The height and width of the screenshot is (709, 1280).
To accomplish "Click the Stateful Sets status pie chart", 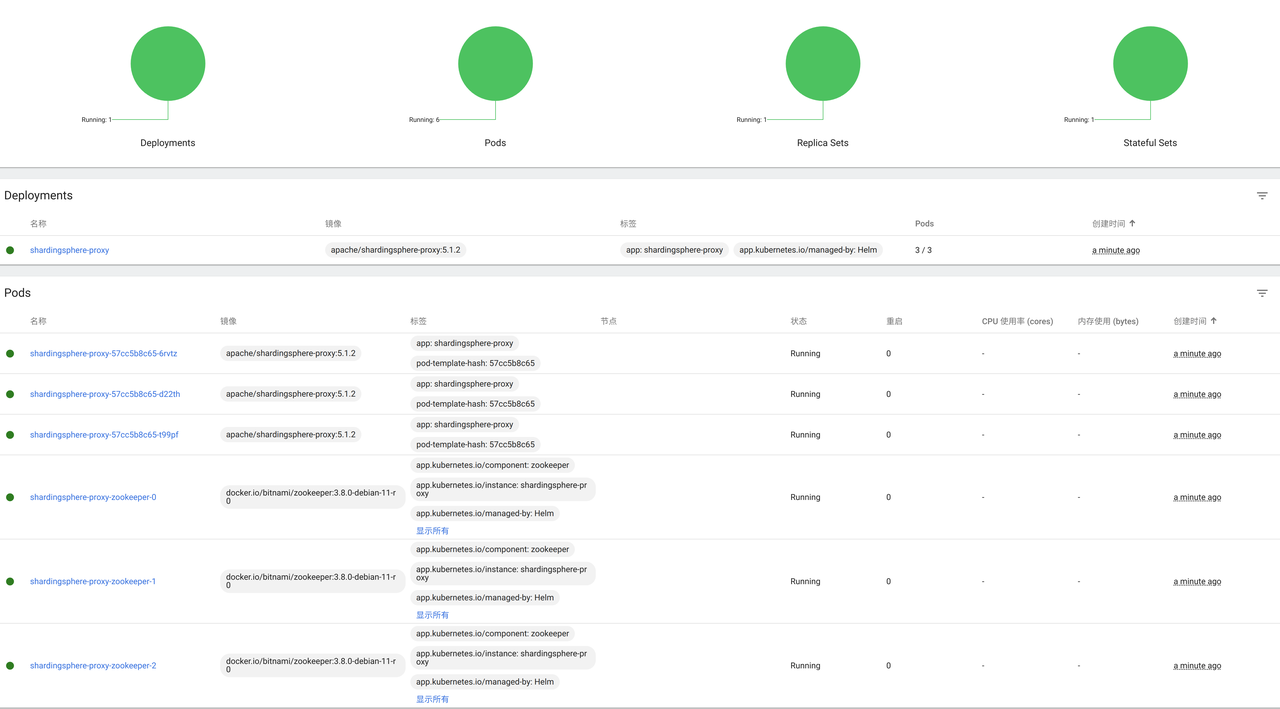I will tap(1149, 62).
